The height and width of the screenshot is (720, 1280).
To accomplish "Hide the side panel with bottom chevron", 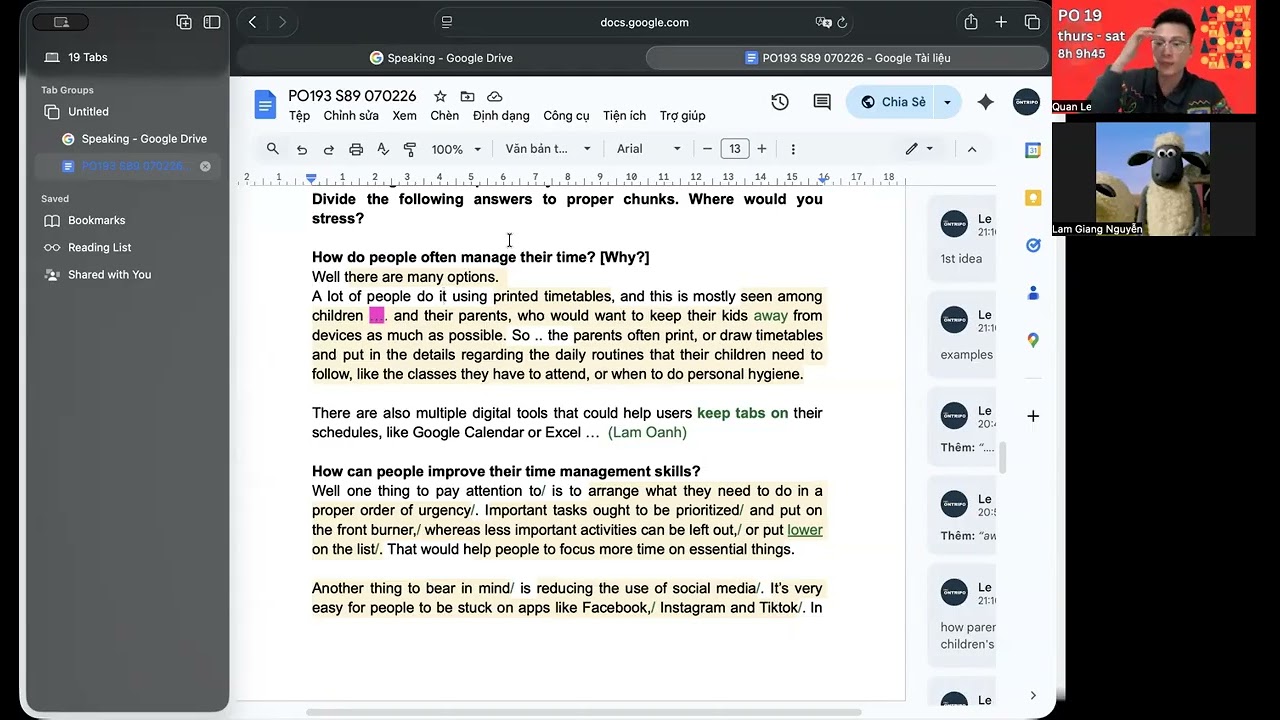I will coord(1033,696).
